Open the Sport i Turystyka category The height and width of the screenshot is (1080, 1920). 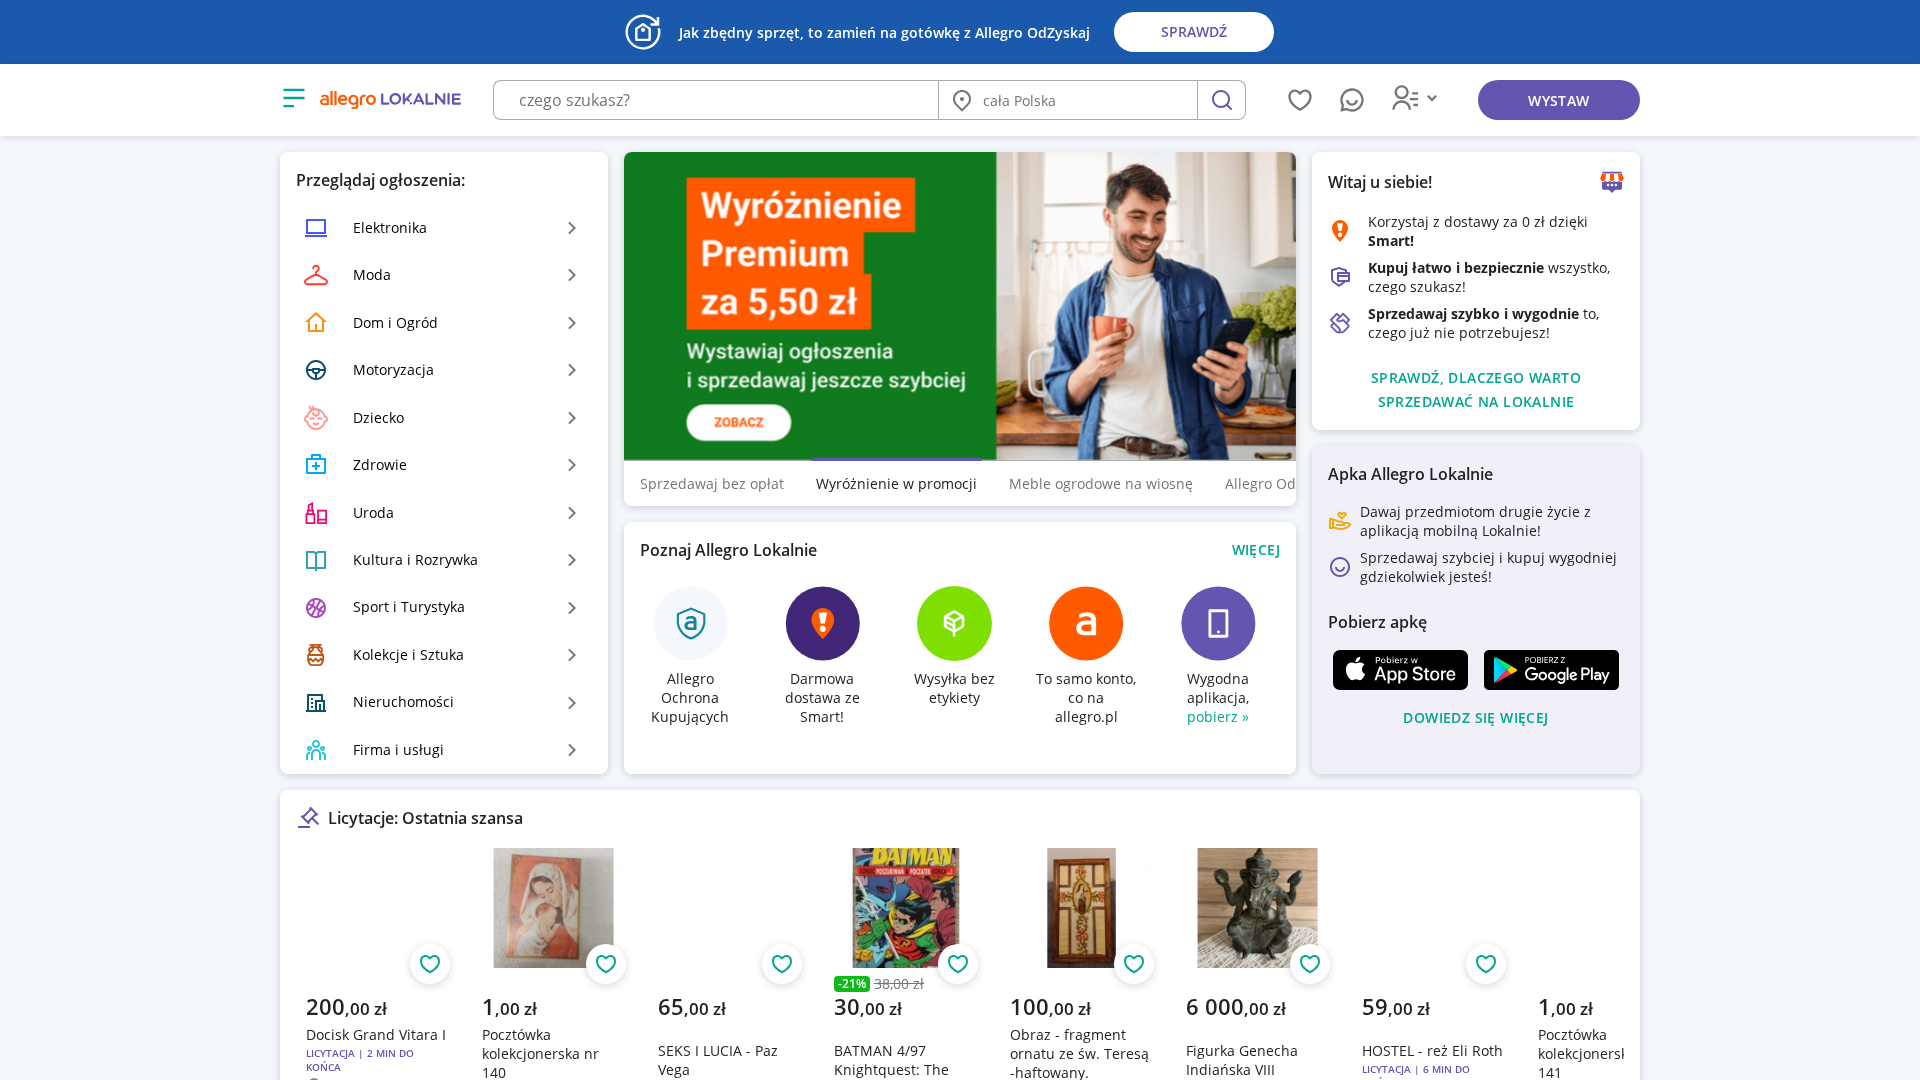point(443,607)
